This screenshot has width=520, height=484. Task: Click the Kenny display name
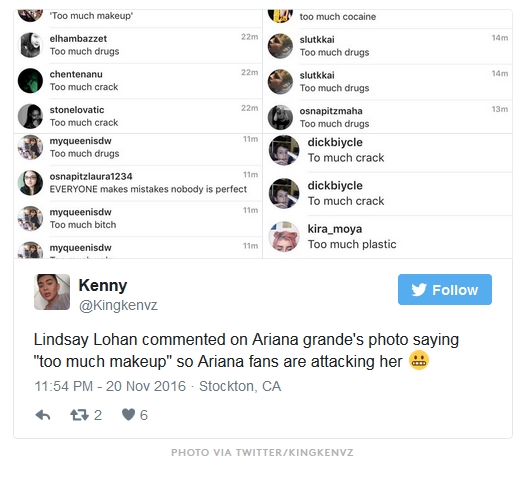pos(103,285)
